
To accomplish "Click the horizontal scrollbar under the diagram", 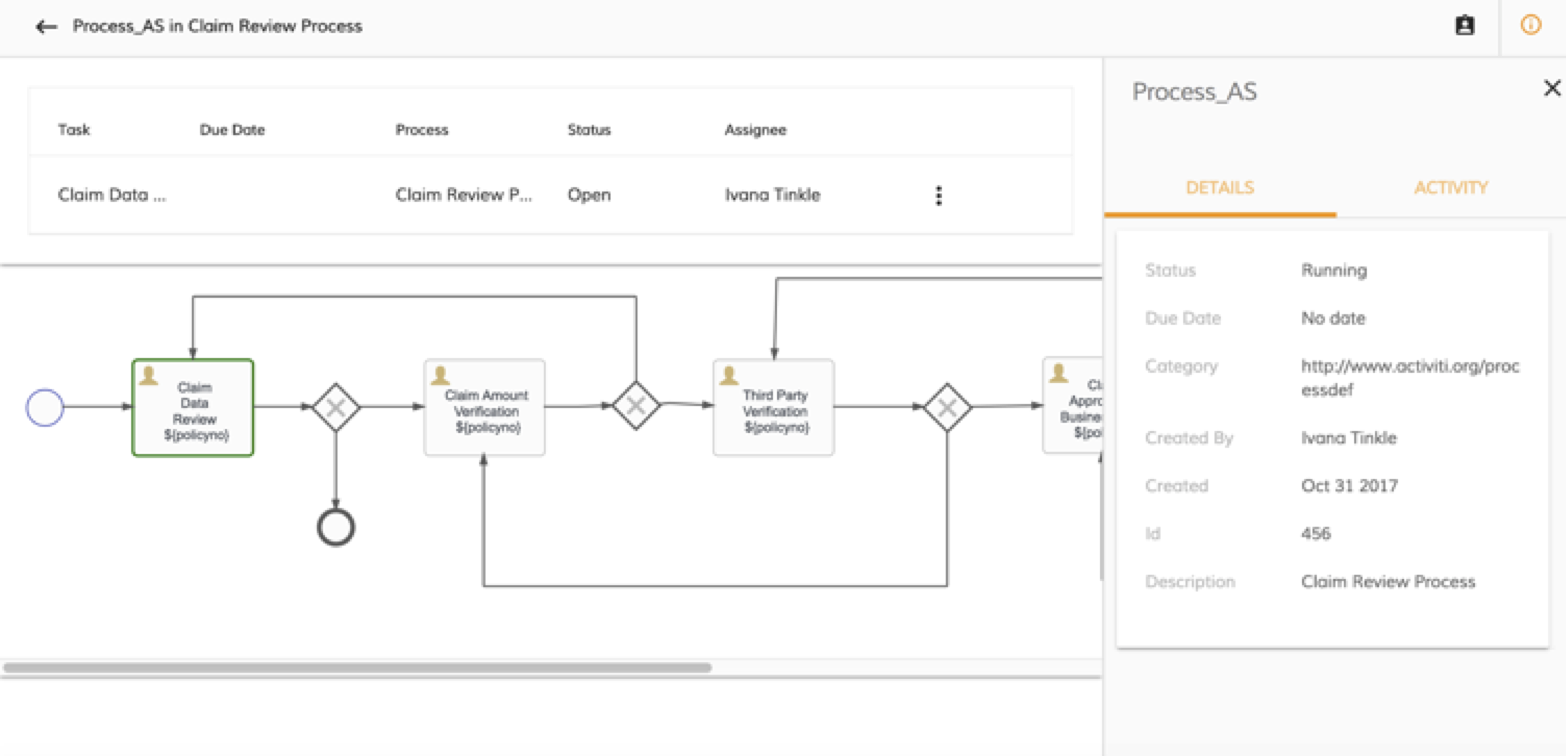I will [x=360, y=665].
